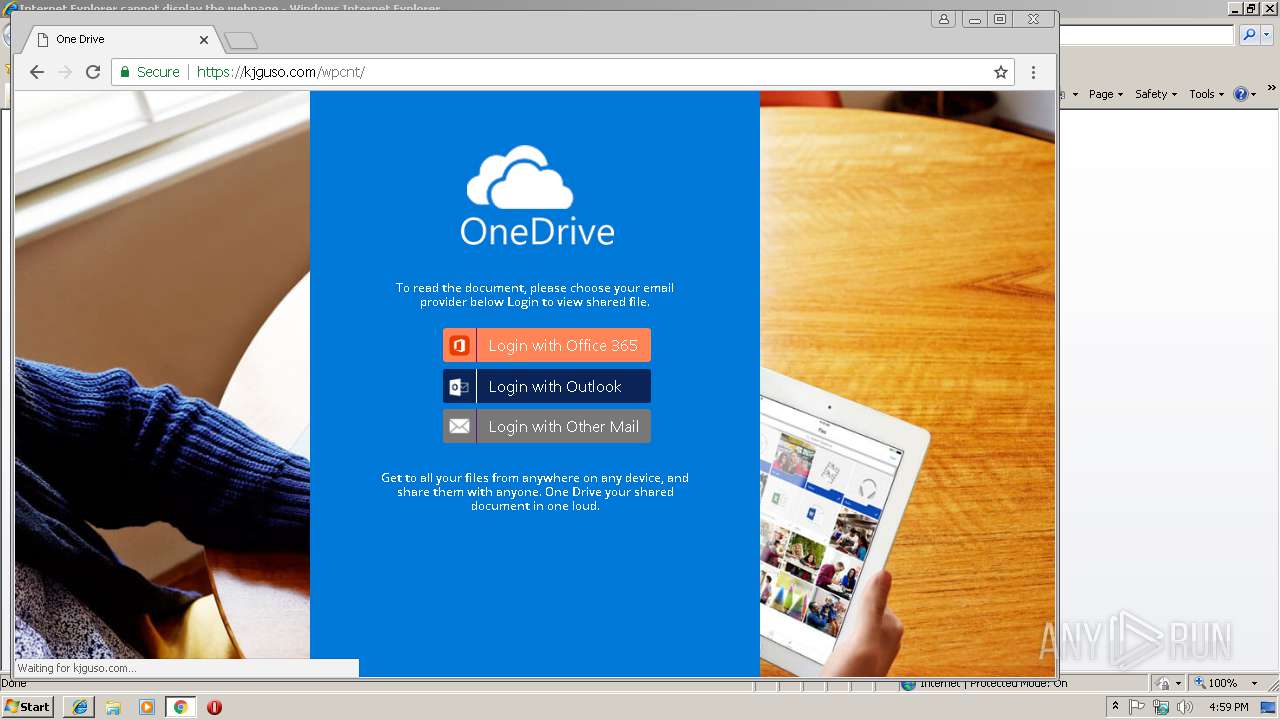This screenshot has width=1280, height=720.
Task: Open the IE Page menu
Action: (1105, 94)
